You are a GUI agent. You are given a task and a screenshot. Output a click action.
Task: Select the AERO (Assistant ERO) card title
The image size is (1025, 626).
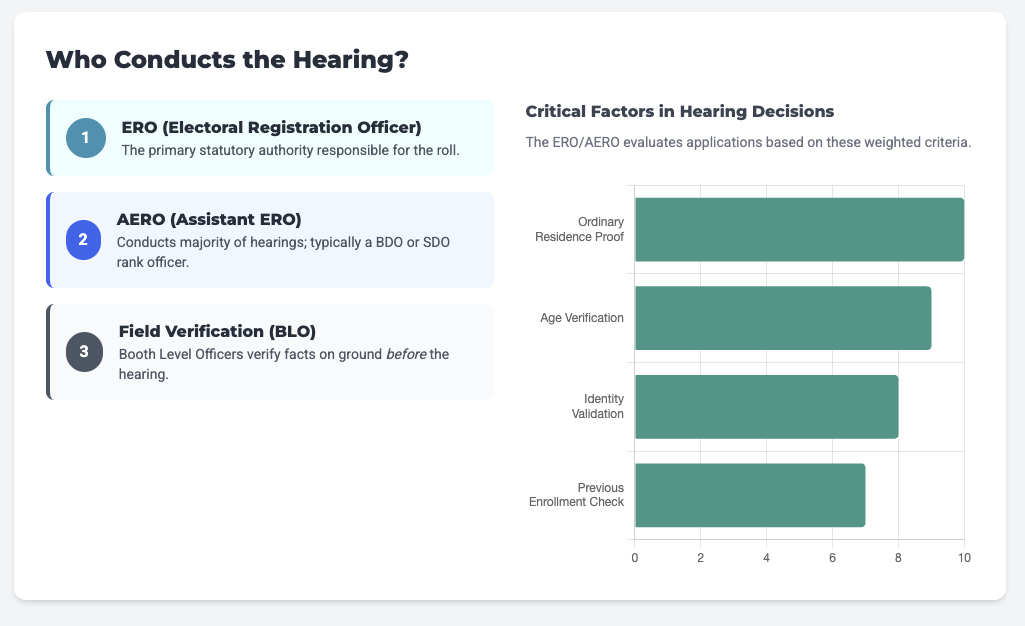click(209, 219)
